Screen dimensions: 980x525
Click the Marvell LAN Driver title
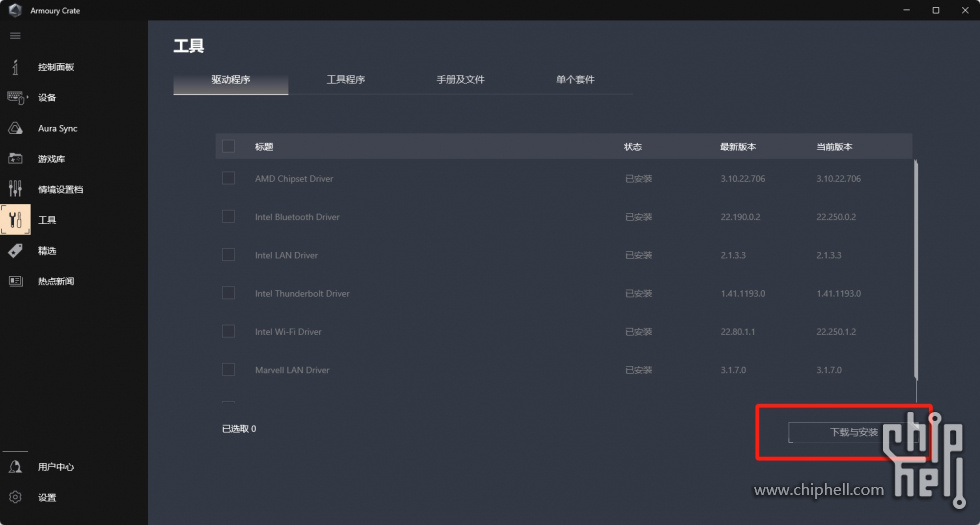tap(292, 370)
